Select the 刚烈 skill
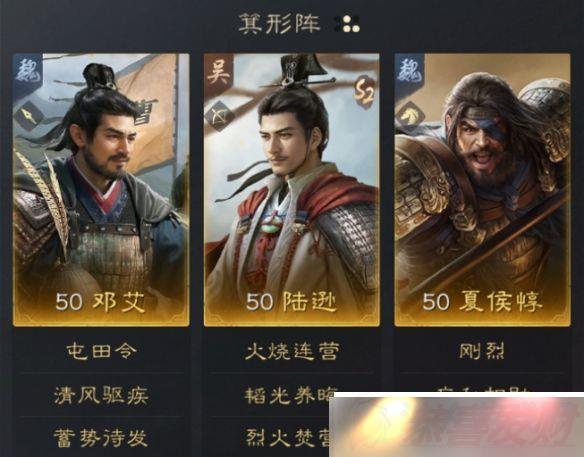The image size is (584, 457). tap(482, 351)
